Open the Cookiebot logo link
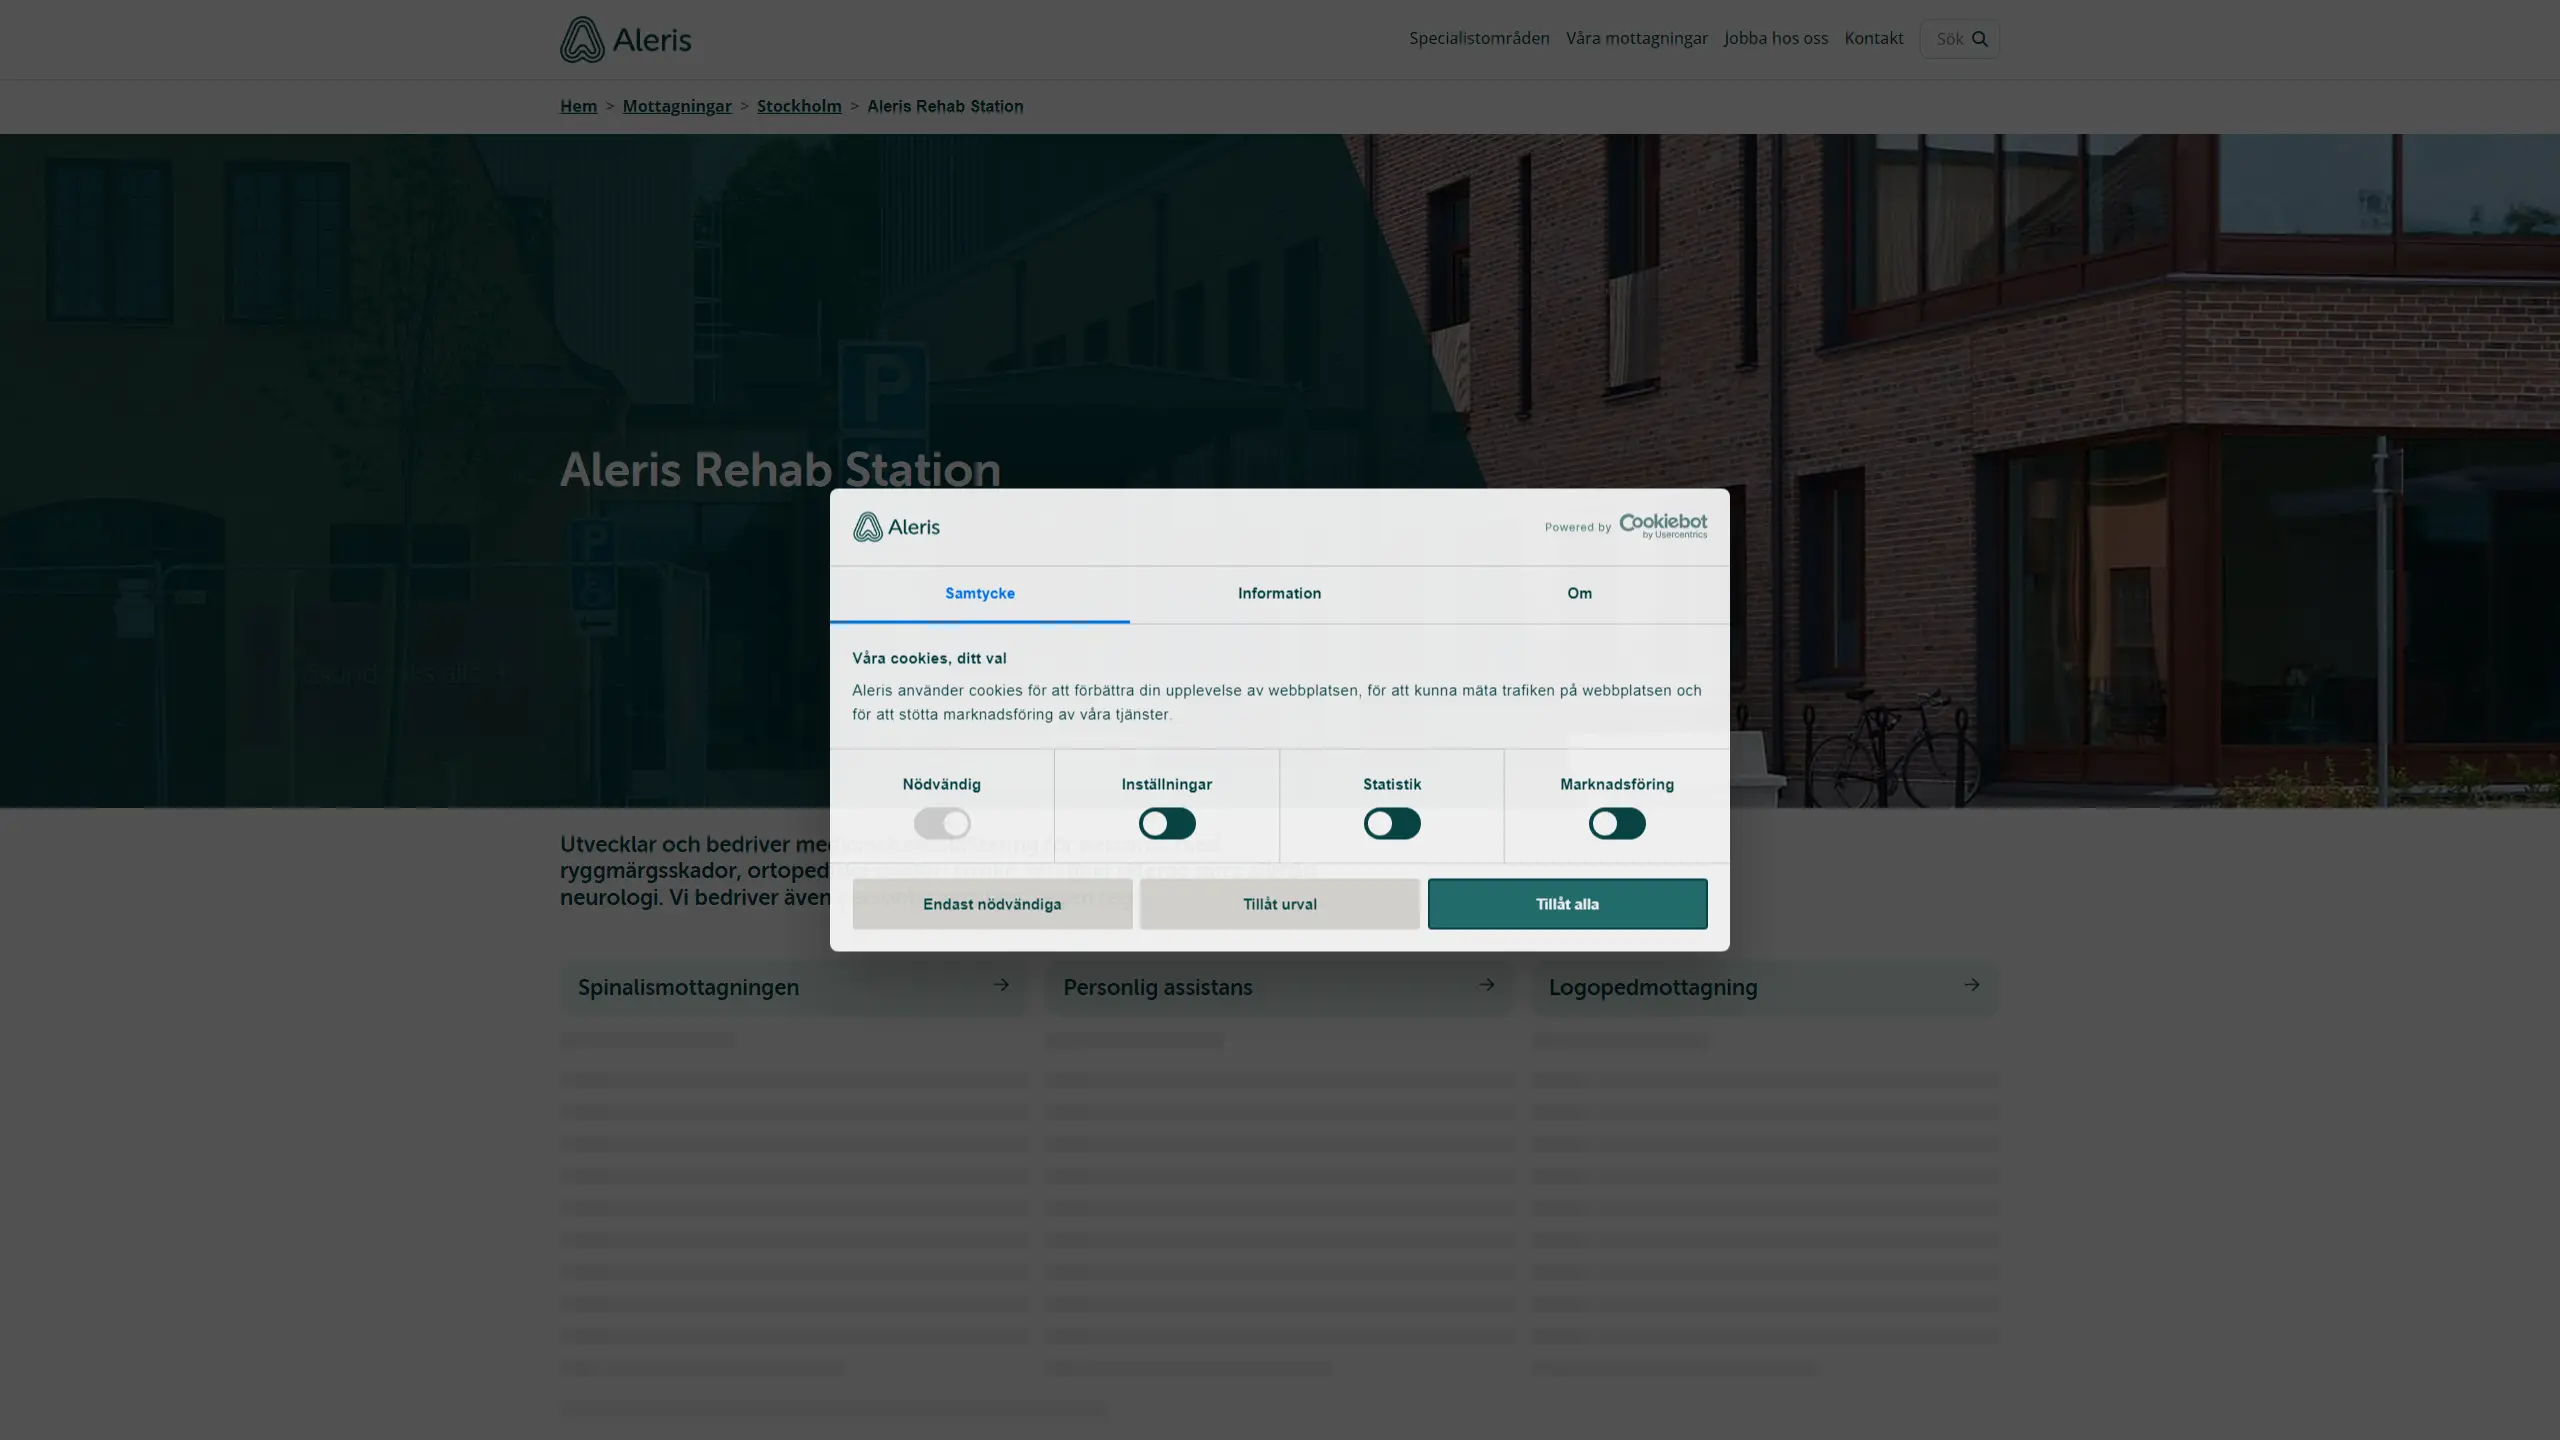Viewport: 2560px width, 1440px height. pyautogui.click(x=1663, y=526)
